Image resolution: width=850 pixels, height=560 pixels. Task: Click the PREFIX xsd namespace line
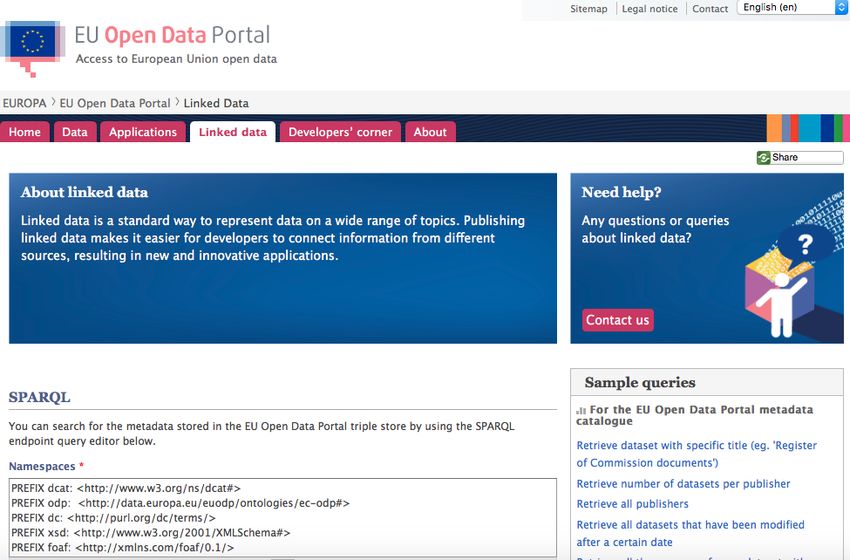point(151,532)
